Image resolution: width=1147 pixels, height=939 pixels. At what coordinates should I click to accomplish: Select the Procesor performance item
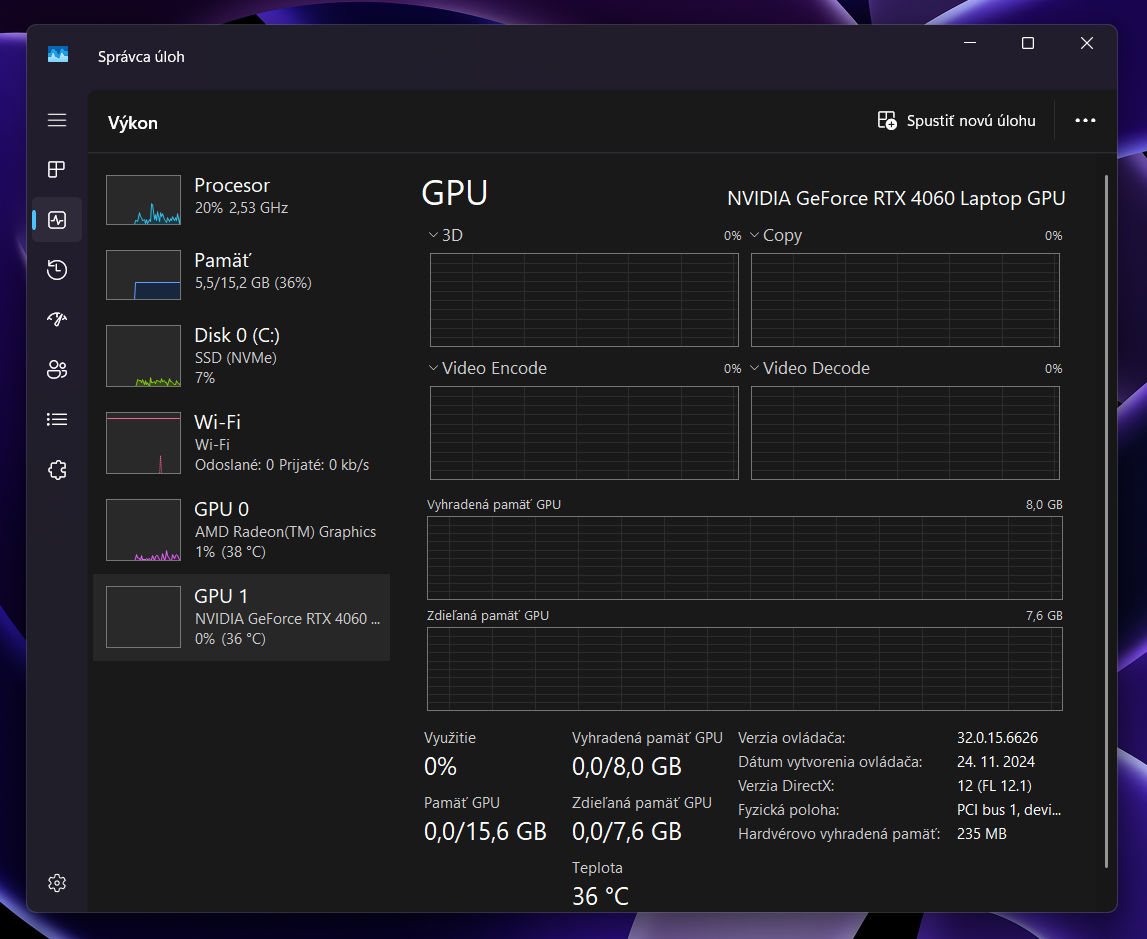pyautogui.click(x=241, y=197)
